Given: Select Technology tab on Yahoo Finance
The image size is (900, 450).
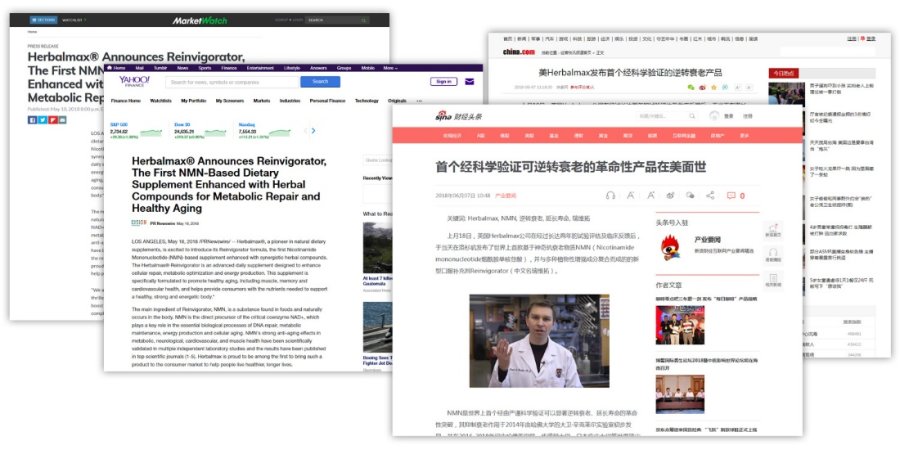Looking at the screenshot, I should coord(367,100).
